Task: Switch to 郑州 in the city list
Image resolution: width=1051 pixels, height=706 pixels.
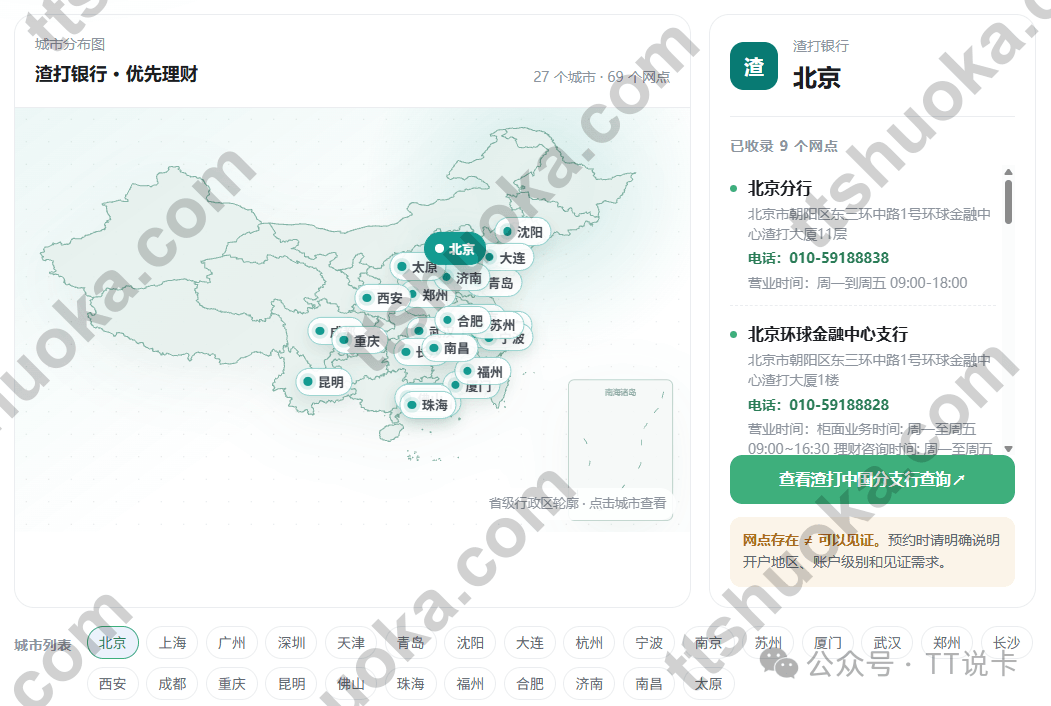Action: click(947, 643)
